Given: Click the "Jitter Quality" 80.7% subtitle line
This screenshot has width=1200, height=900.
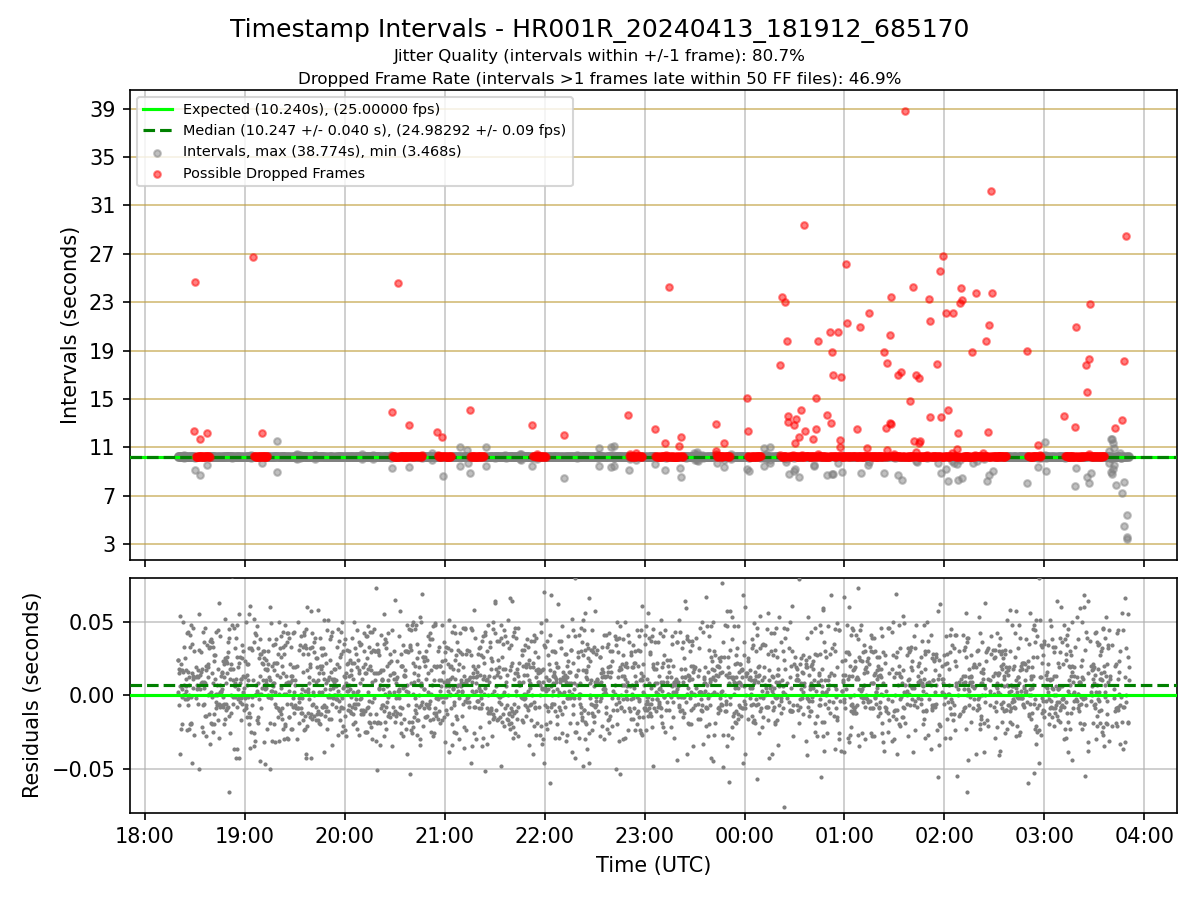Looking at the screenshot, I should [x=599, y=56].
